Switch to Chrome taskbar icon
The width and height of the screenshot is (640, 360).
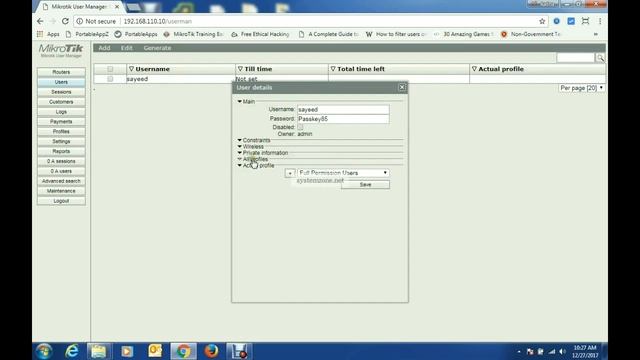click(x=183, y=351)
